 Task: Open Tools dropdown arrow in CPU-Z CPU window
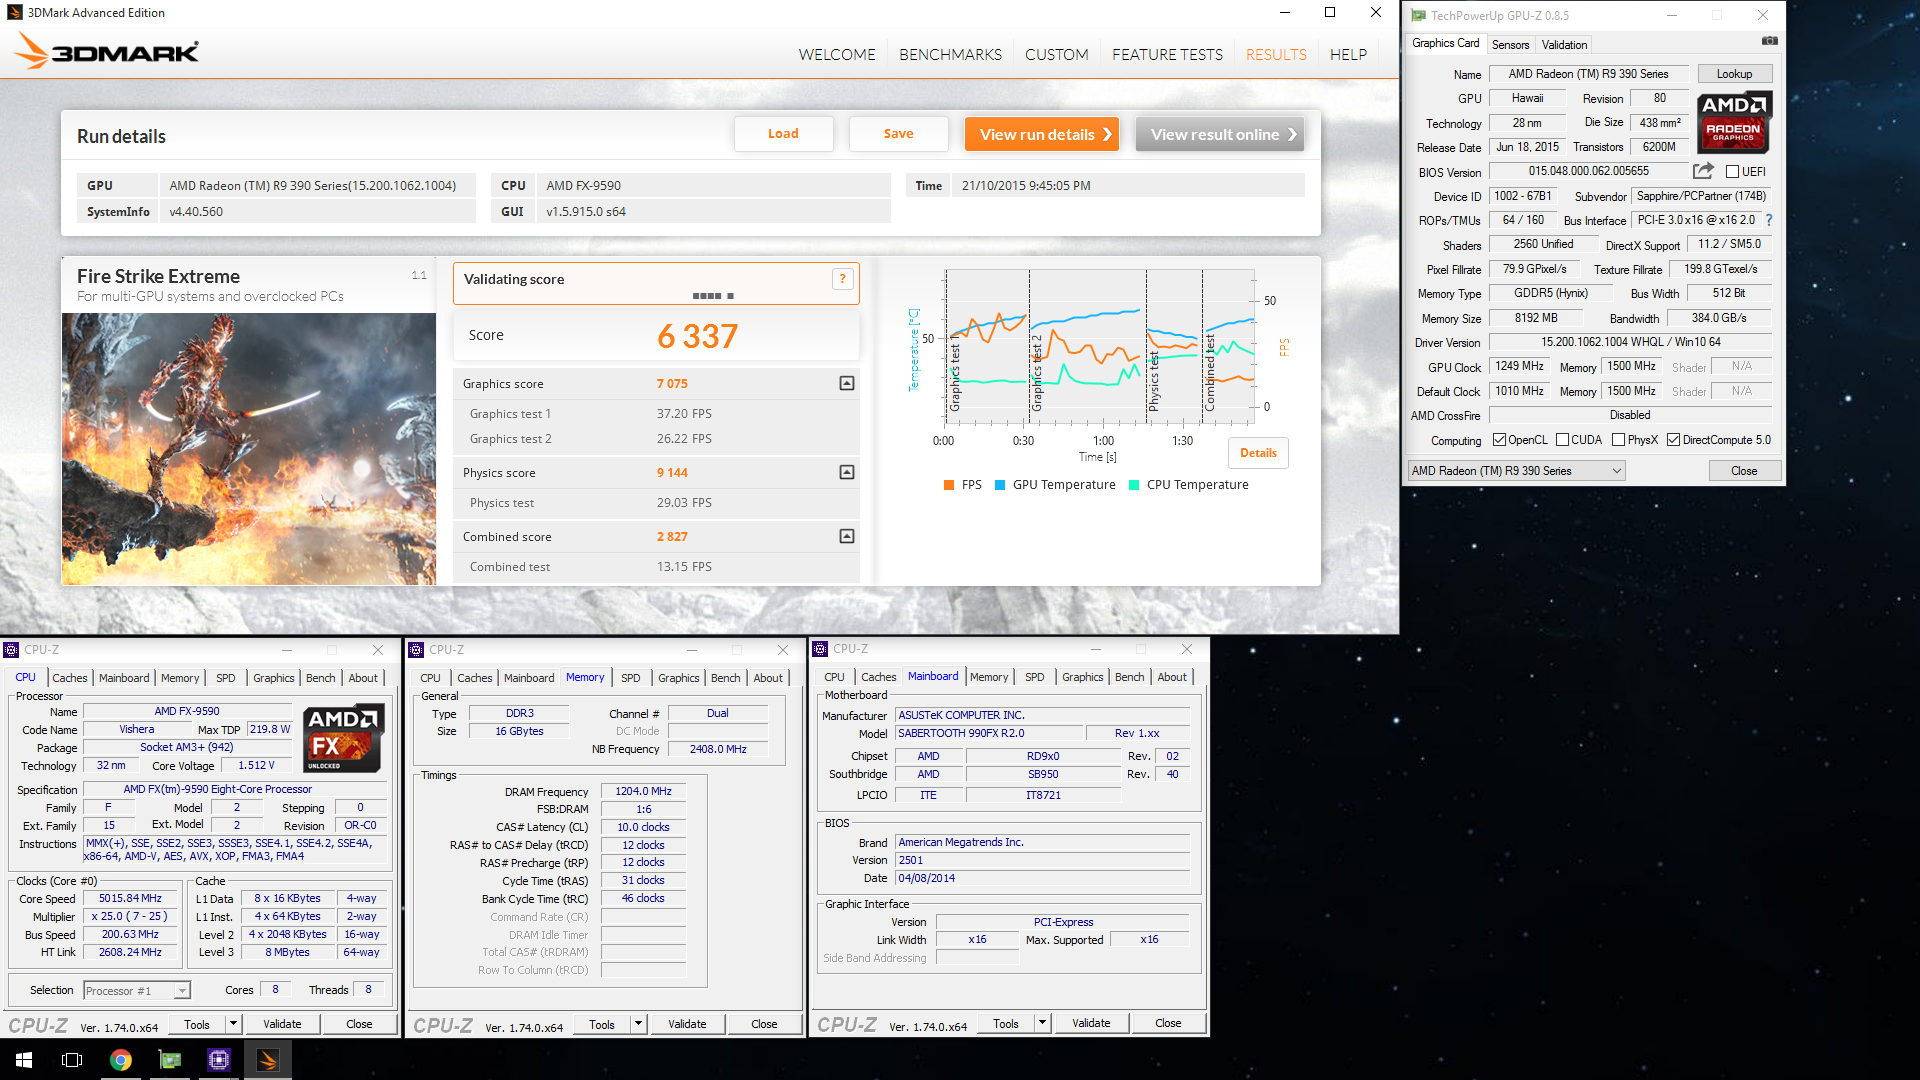[x=233, y=1024]
